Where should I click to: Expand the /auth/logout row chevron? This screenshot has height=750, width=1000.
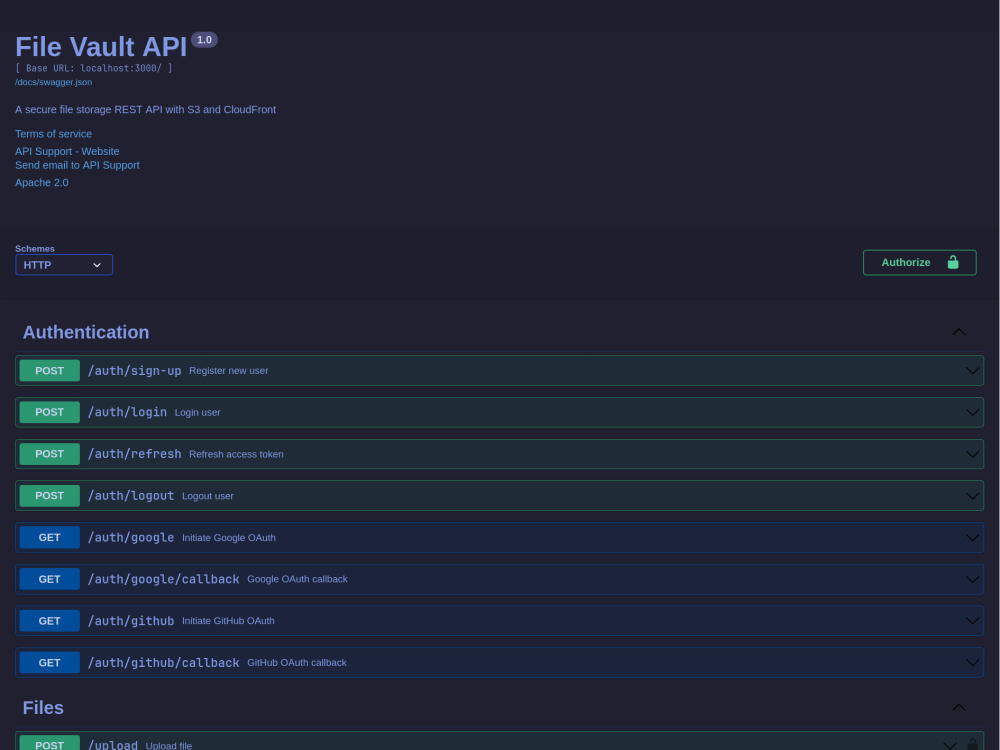tap(972, 496)
